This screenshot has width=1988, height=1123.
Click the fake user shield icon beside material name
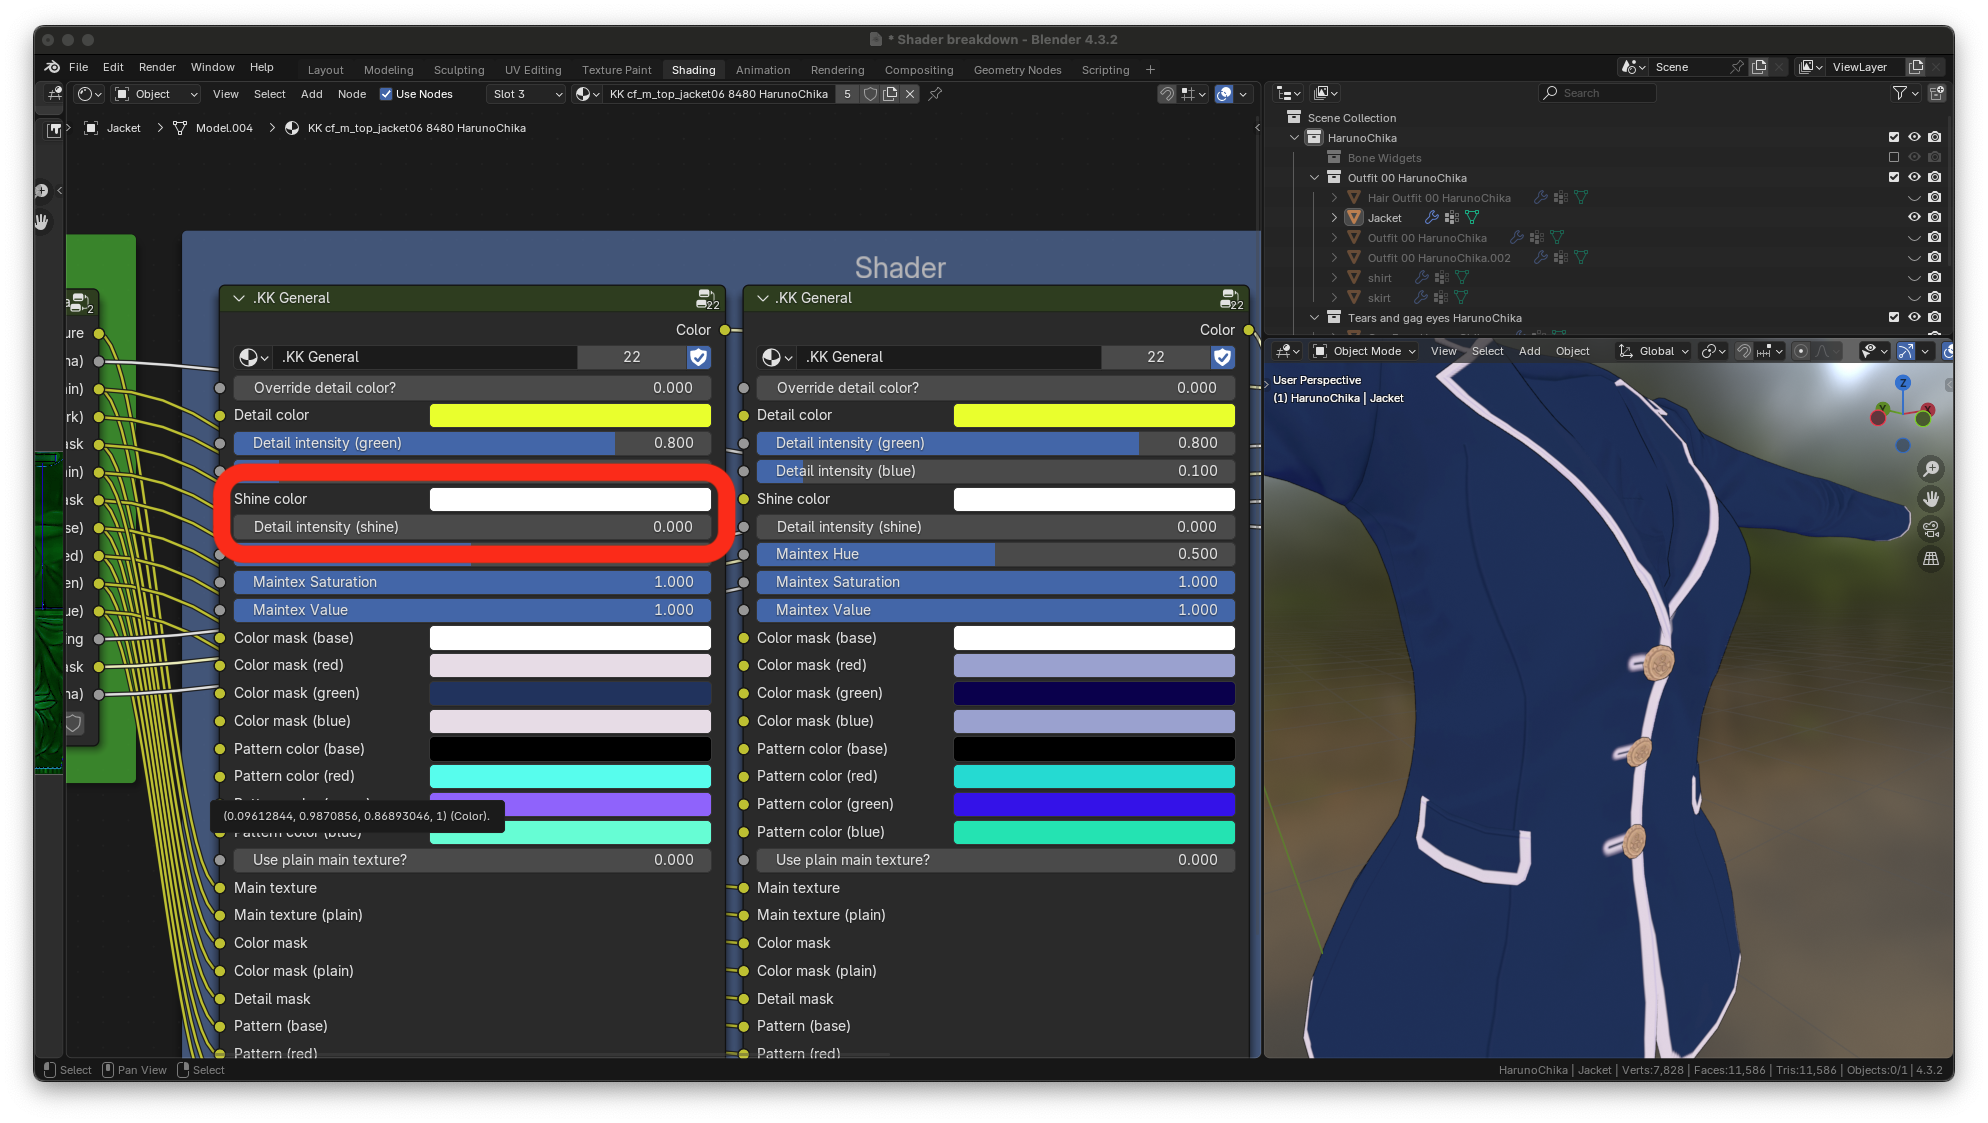(x=870, y=94)
